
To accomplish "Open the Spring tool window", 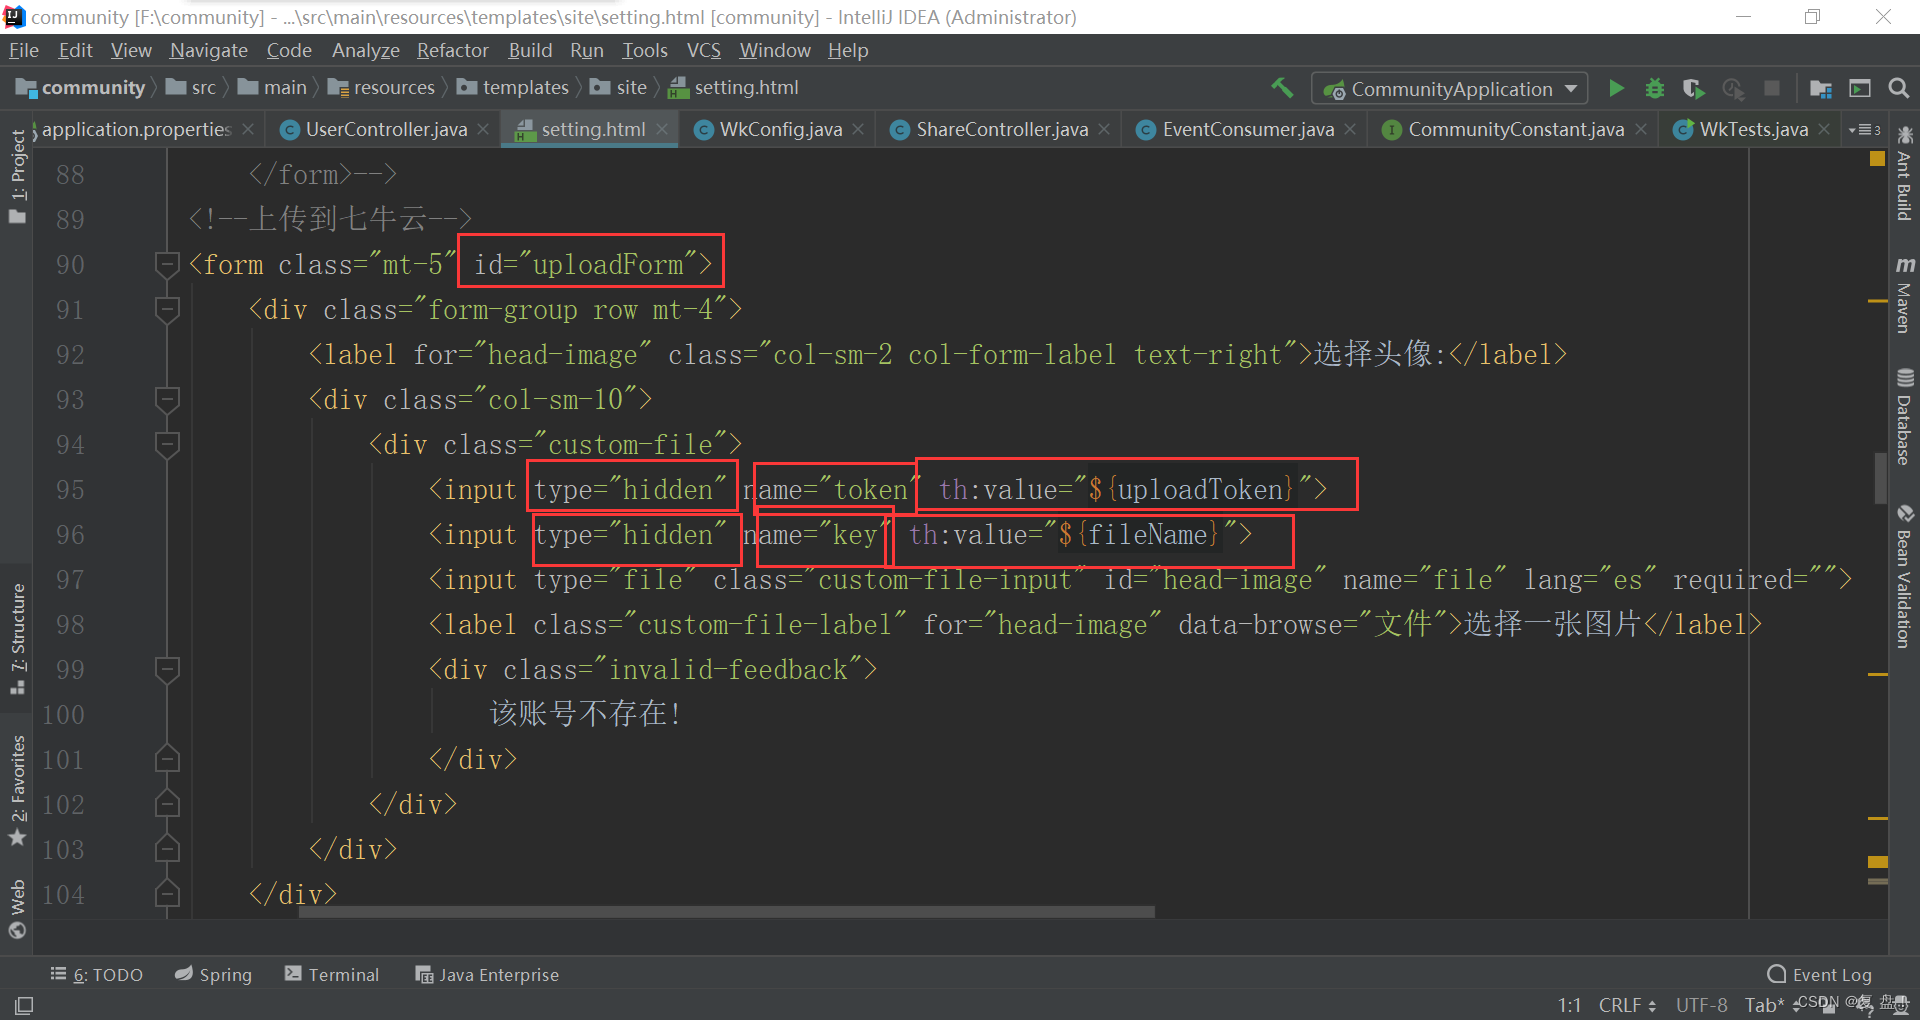I will click(213, 975).
